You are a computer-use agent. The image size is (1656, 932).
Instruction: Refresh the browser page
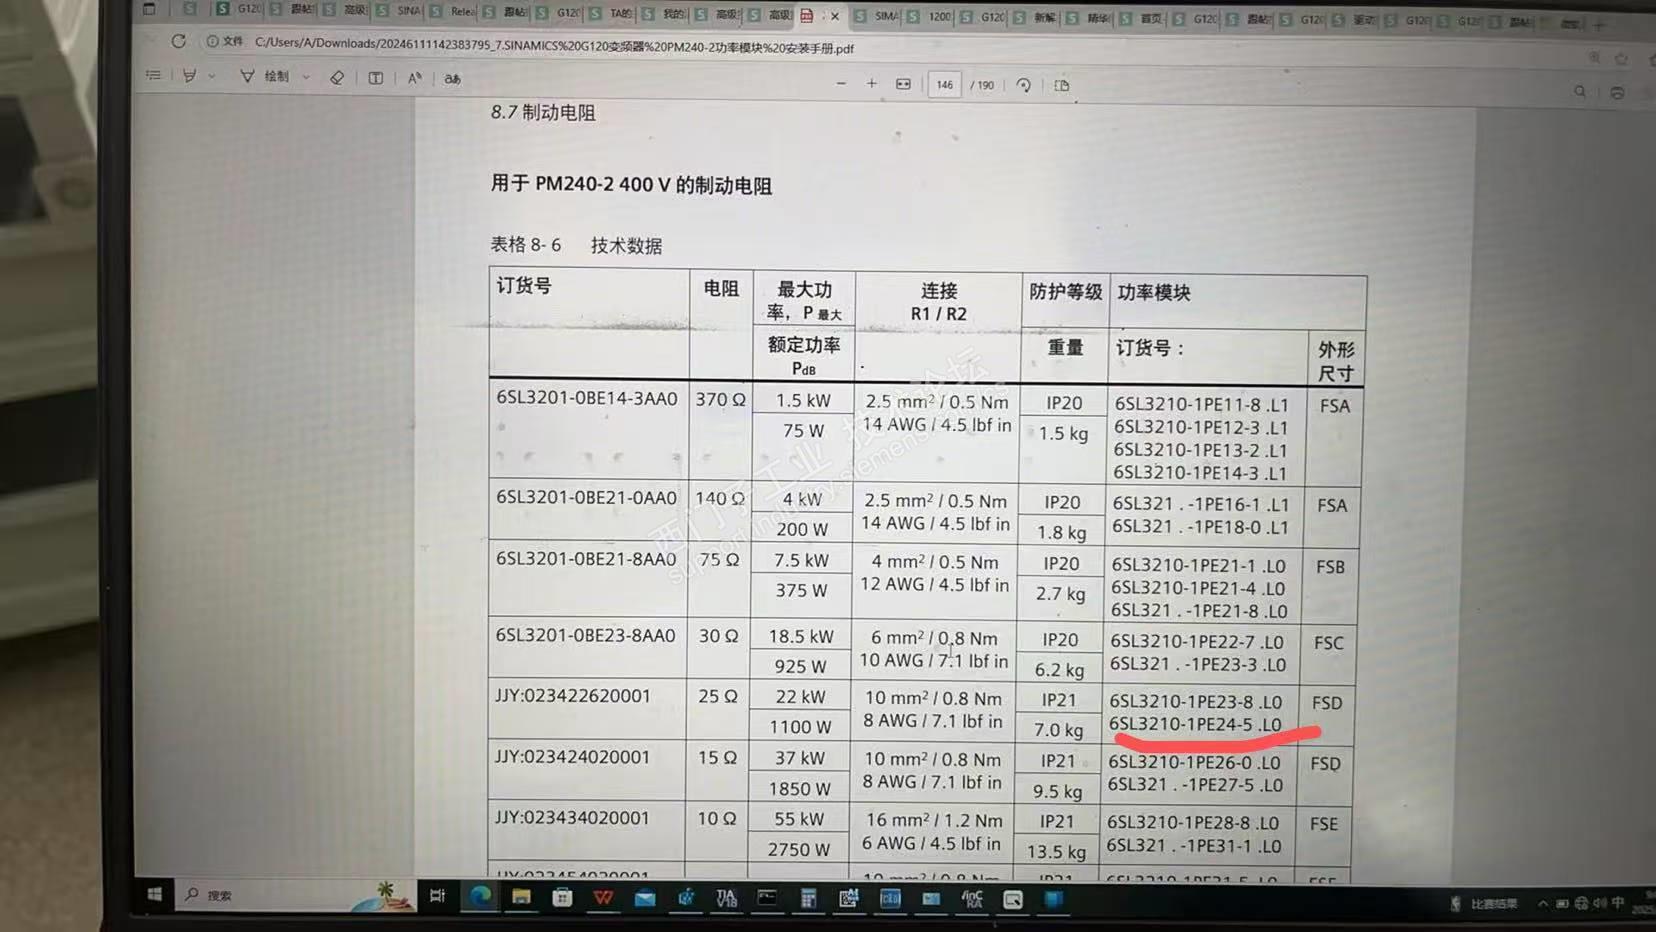pyautogui.click(x=178, y=41)
